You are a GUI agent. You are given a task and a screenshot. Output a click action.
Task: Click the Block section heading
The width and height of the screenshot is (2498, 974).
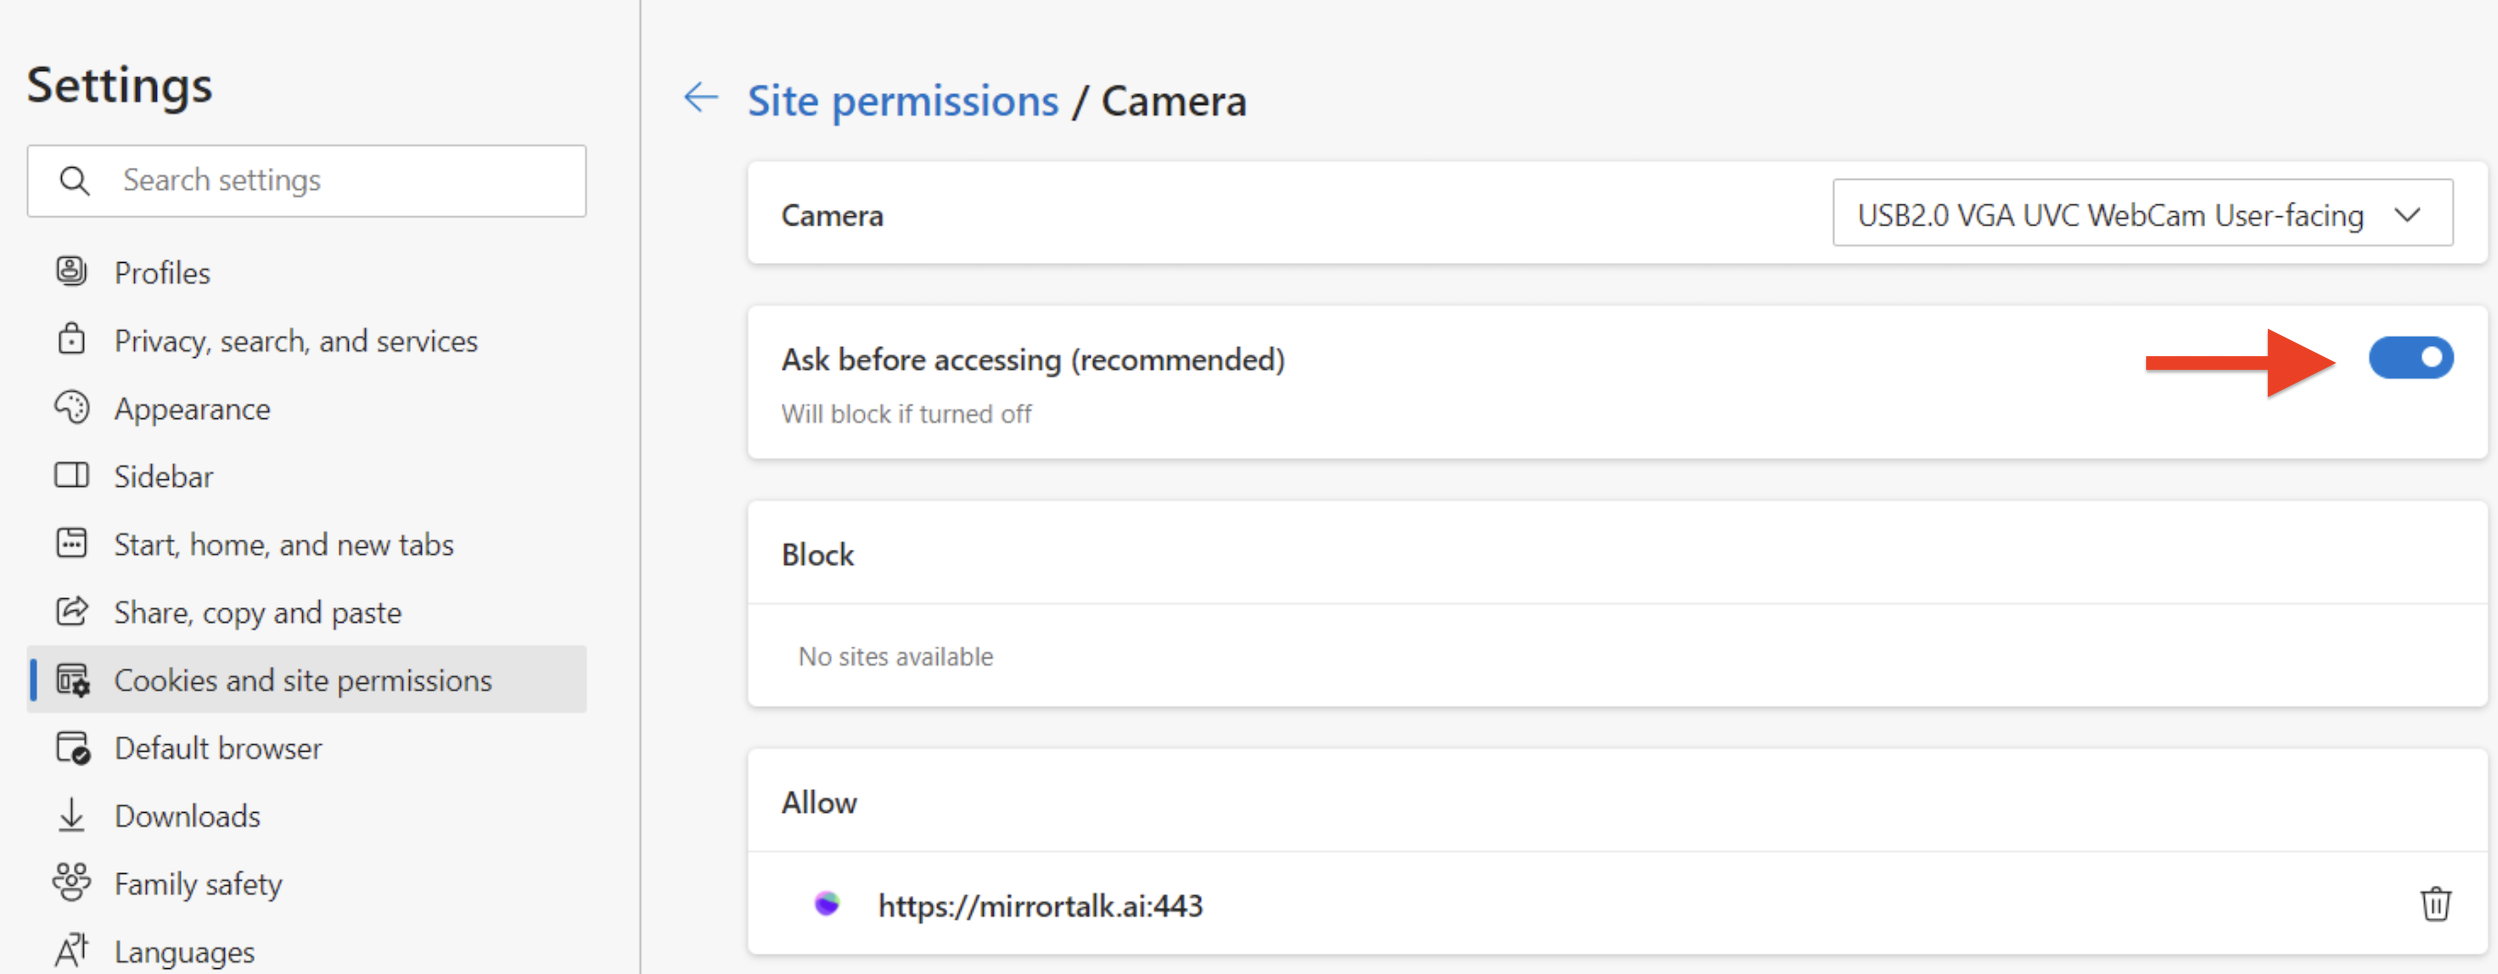pos(817,555)
